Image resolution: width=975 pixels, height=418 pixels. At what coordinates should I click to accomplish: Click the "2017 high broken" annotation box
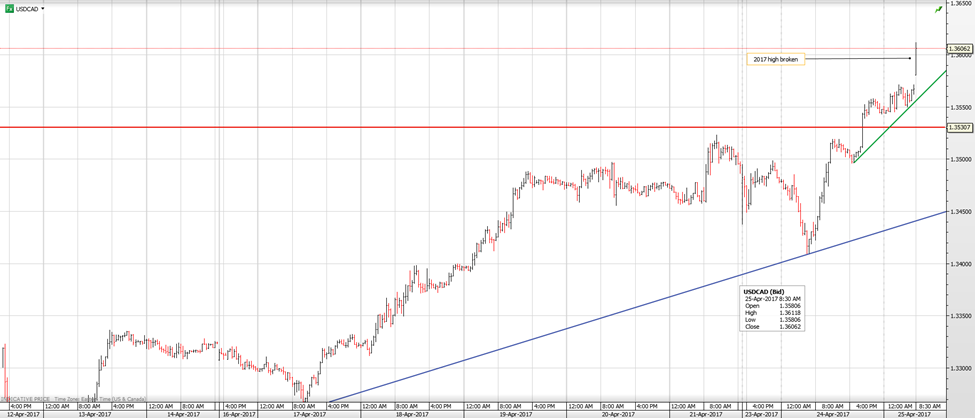(773, 60)
